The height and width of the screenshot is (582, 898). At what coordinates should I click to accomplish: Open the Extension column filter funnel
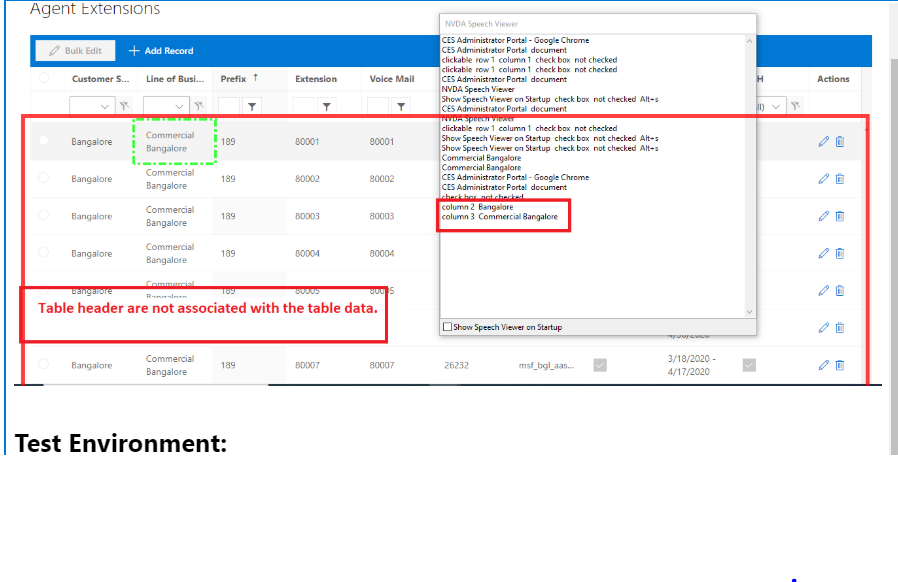pos(326,107)
